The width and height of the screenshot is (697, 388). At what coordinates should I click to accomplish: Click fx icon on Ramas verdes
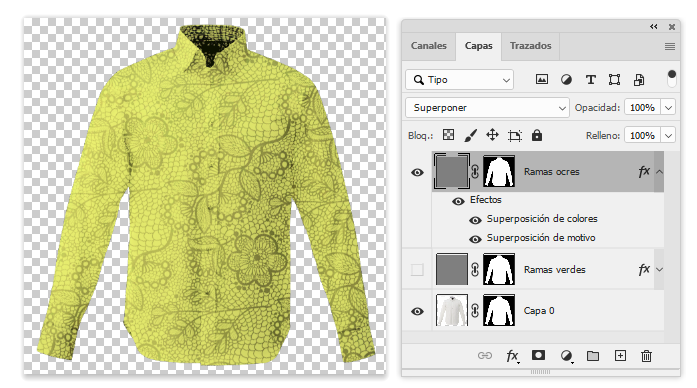[644, 269]
